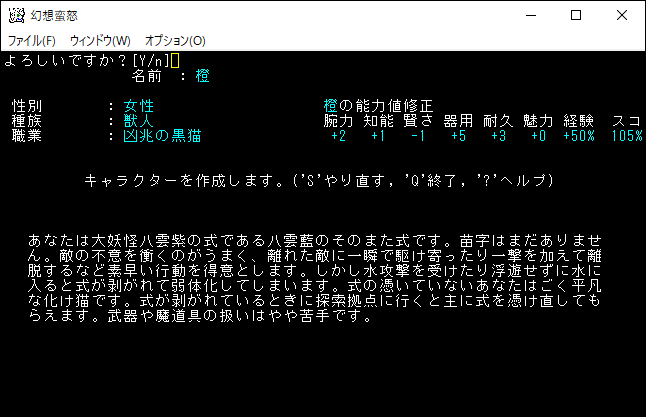Screen dimensions: 646x417
Task: Click the character name 橙 next to 名前
Action: 203,76
